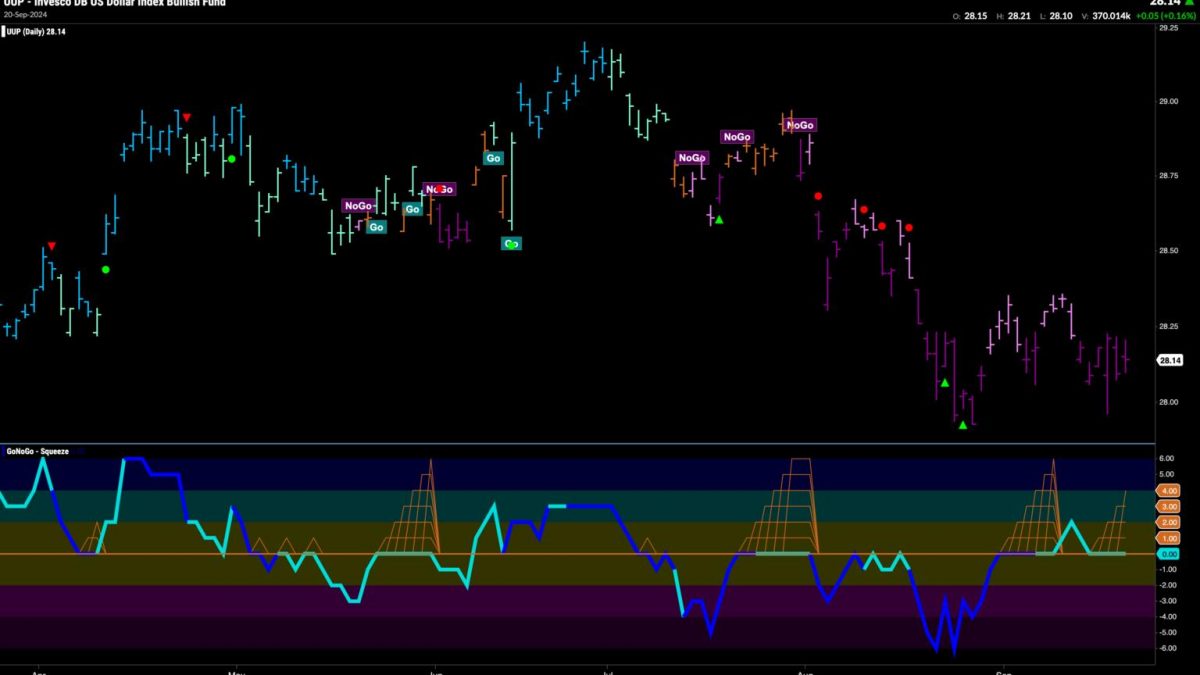The width and height of the screenshot is (1200, 675).
Task: Click the rightmost NoGo label near 28.90
Action: (800, 125)
